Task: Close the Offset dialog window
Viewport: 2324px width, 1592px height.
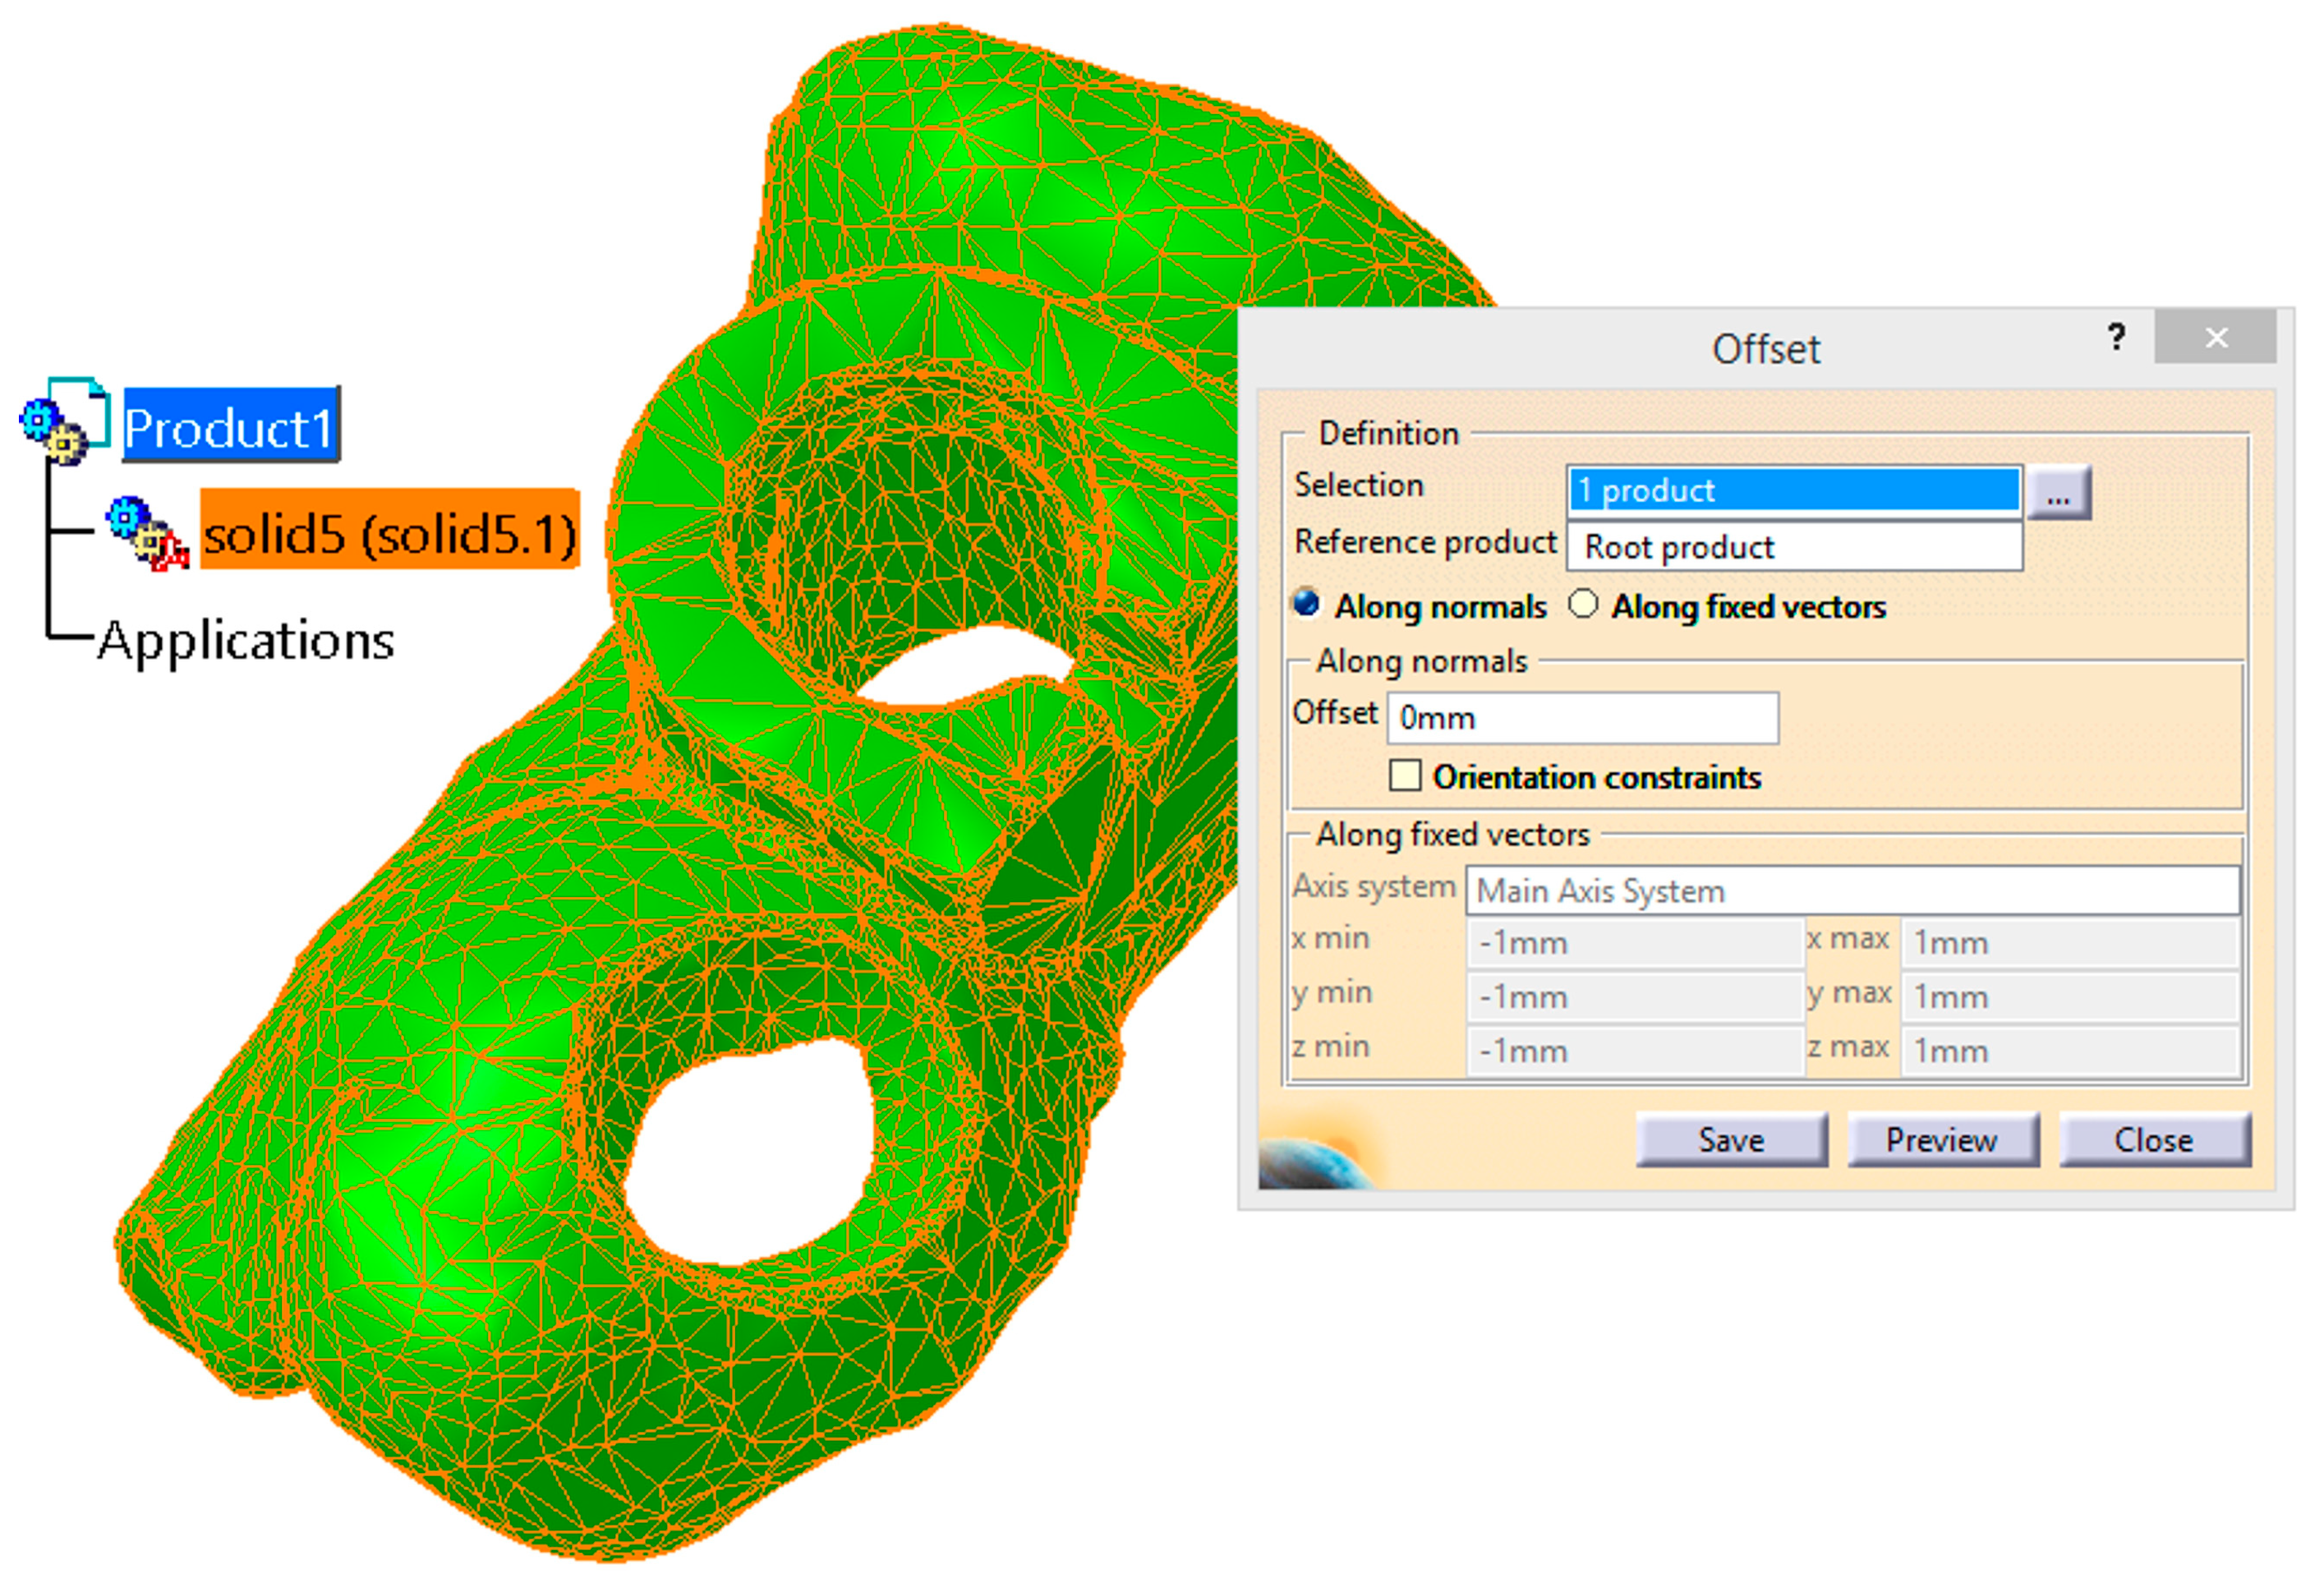Action: coord(2215,338)
